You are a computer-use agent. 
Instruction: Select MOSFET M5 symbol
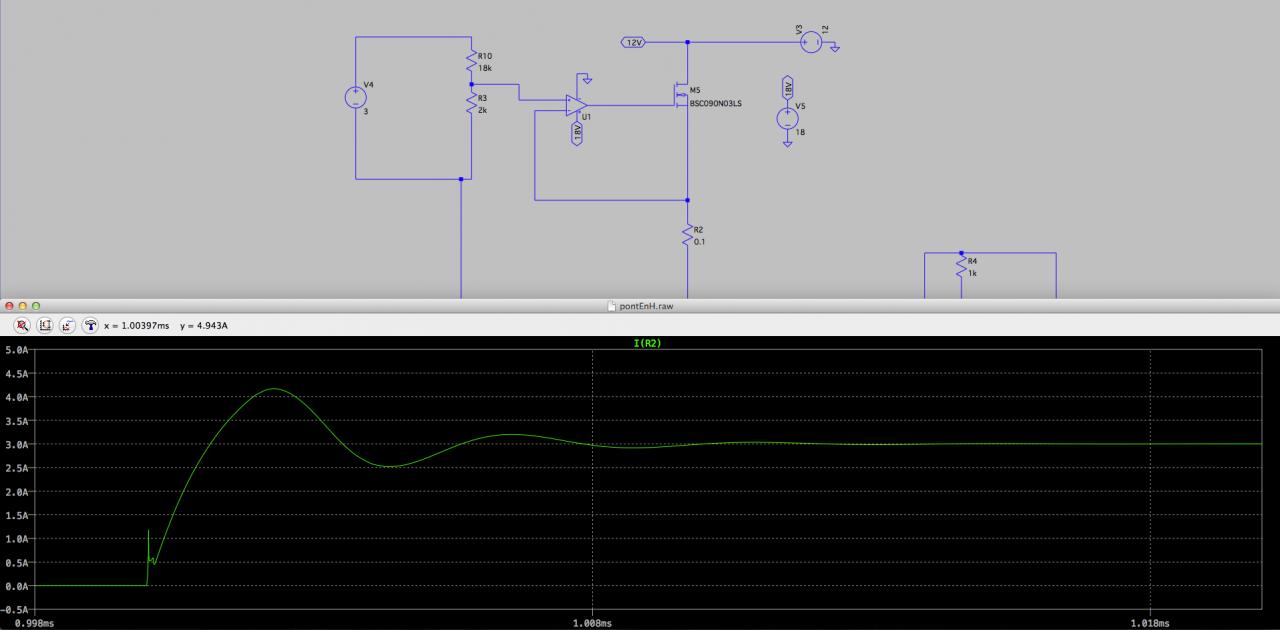click(682, 96)
